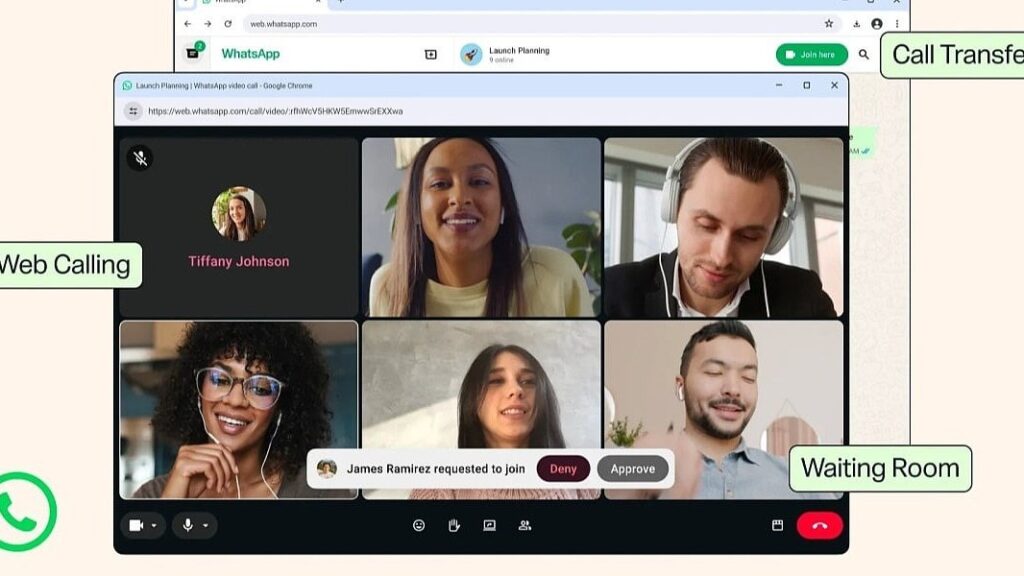Click the green Join here button
The width and height of the screenshot is (1024, 576).
point(812,55)
